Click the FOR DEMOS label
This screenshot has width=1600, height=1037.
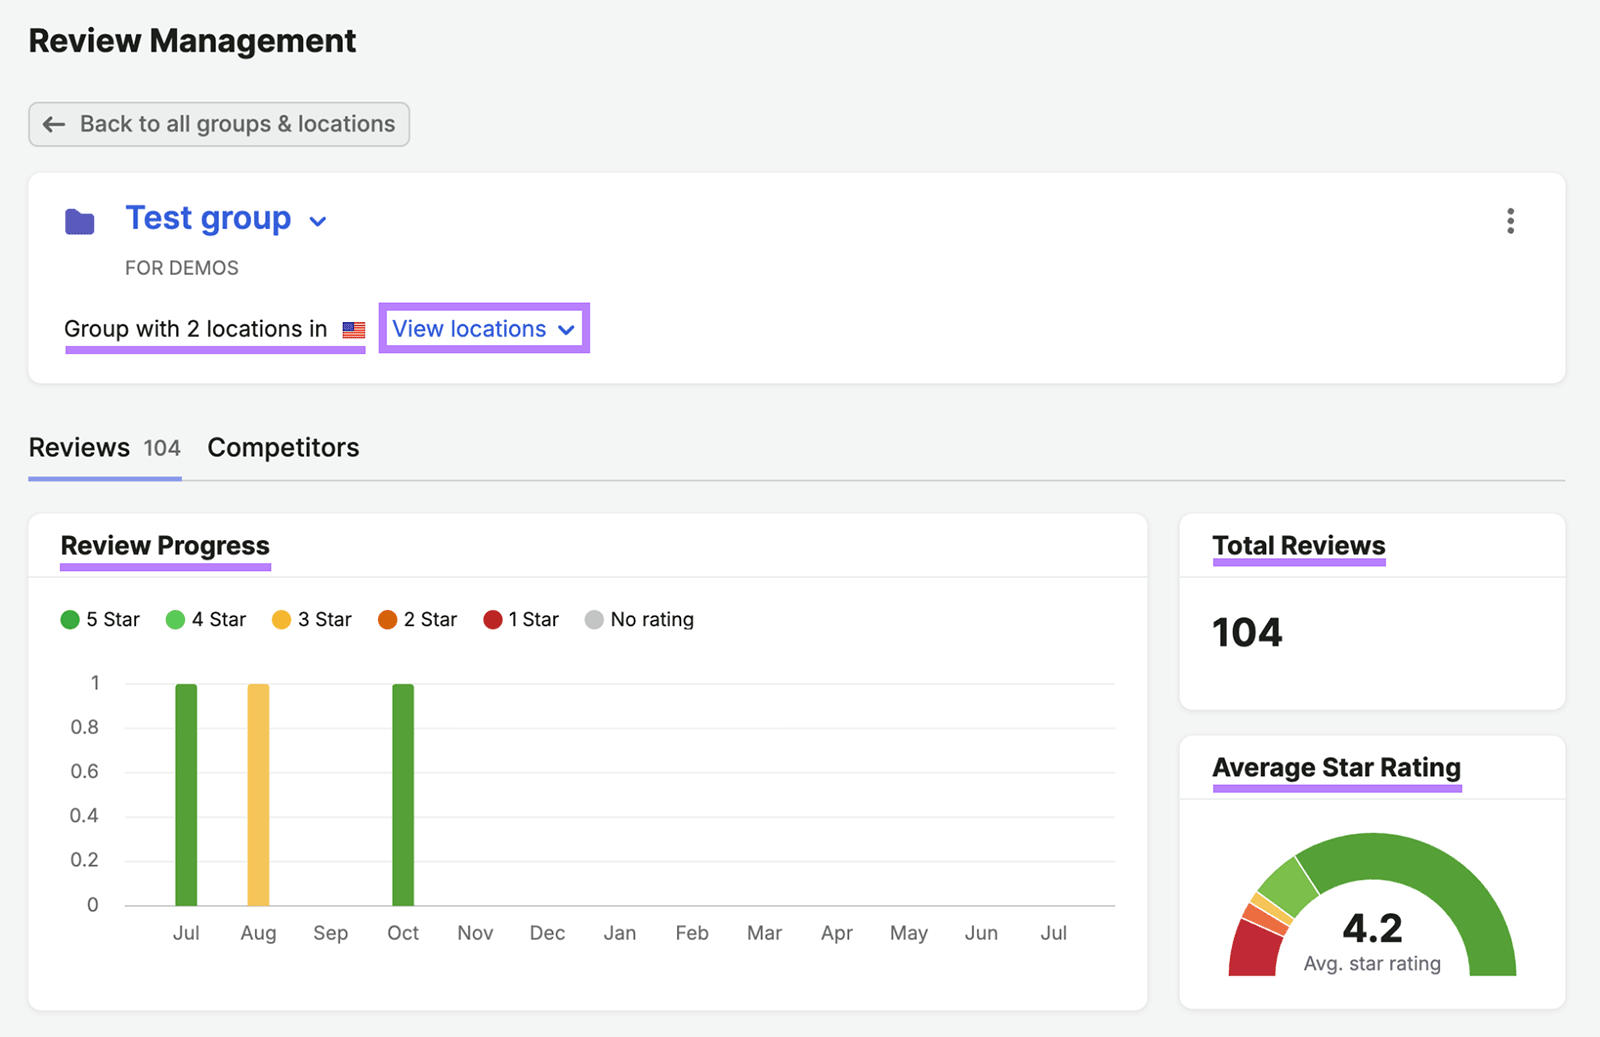tap(182, 268)
